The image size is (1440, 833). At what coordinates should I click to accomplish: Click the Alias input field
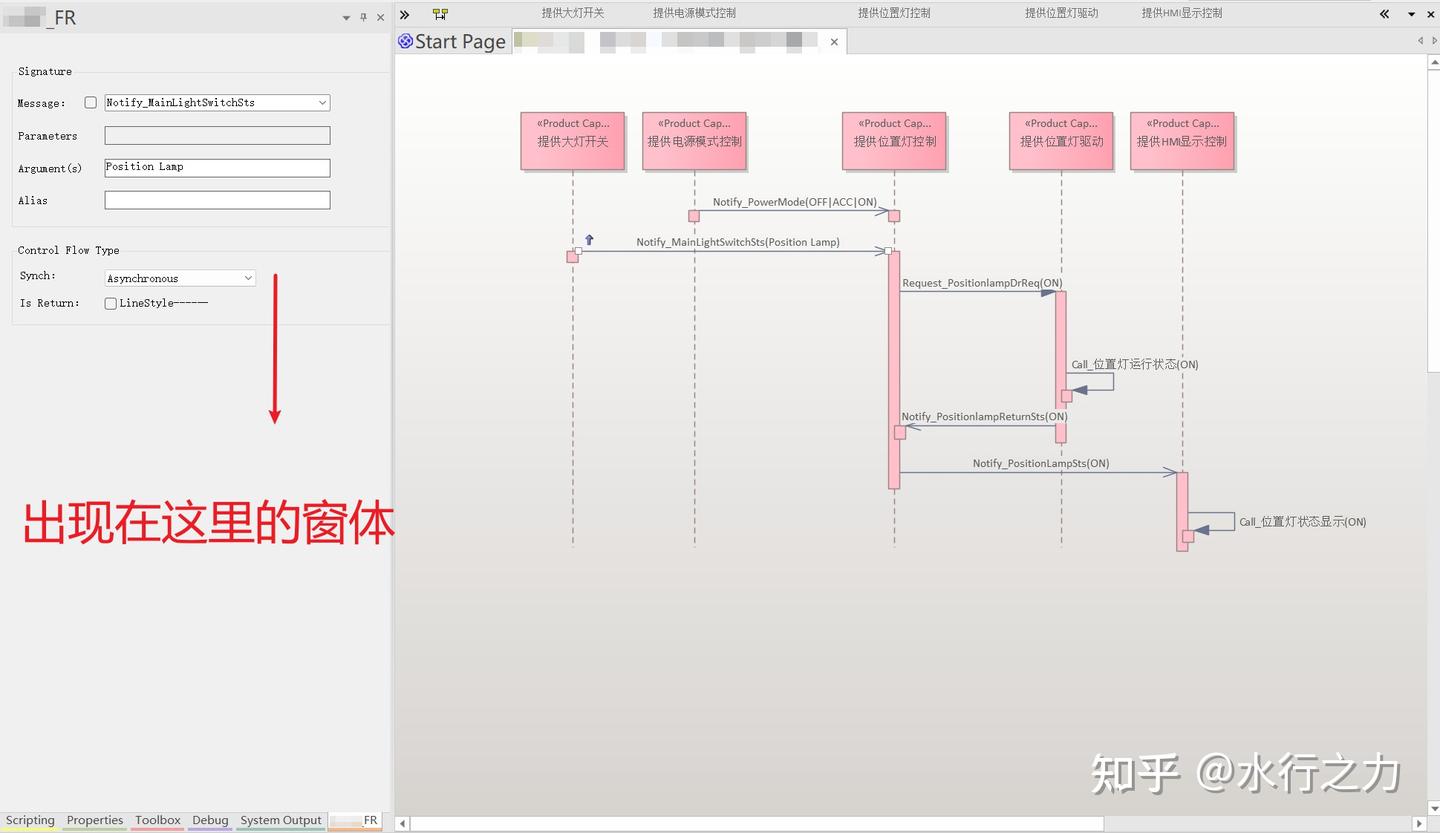point(216,199)
